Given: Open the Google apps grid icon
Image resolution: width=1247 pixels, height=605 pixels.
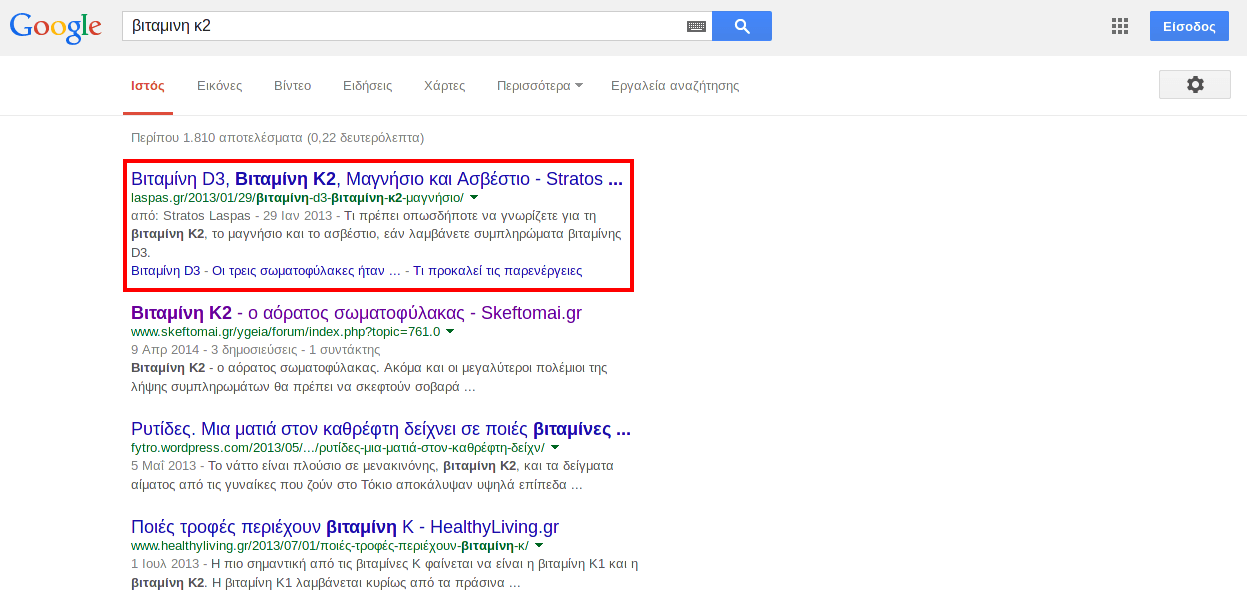Looking at the screenshot, I should coord(1120,26).
